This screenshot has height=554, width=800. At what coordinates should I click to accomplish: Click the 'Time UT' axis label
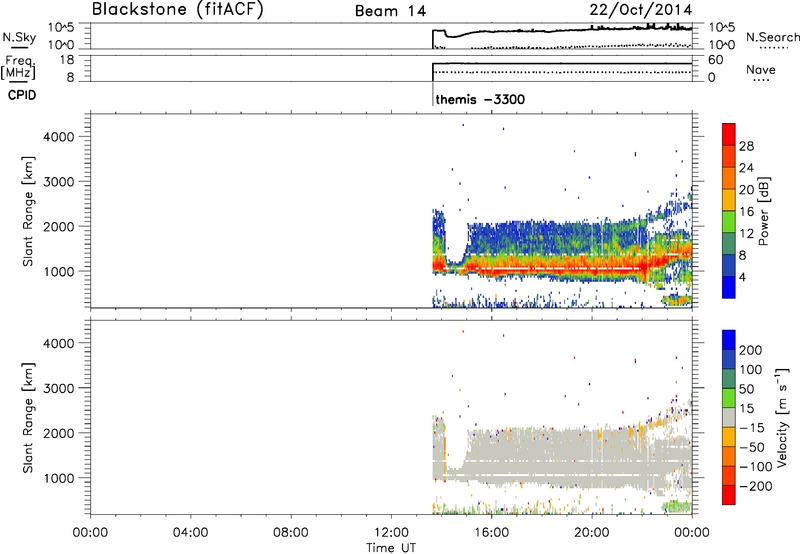pos(391,548)
